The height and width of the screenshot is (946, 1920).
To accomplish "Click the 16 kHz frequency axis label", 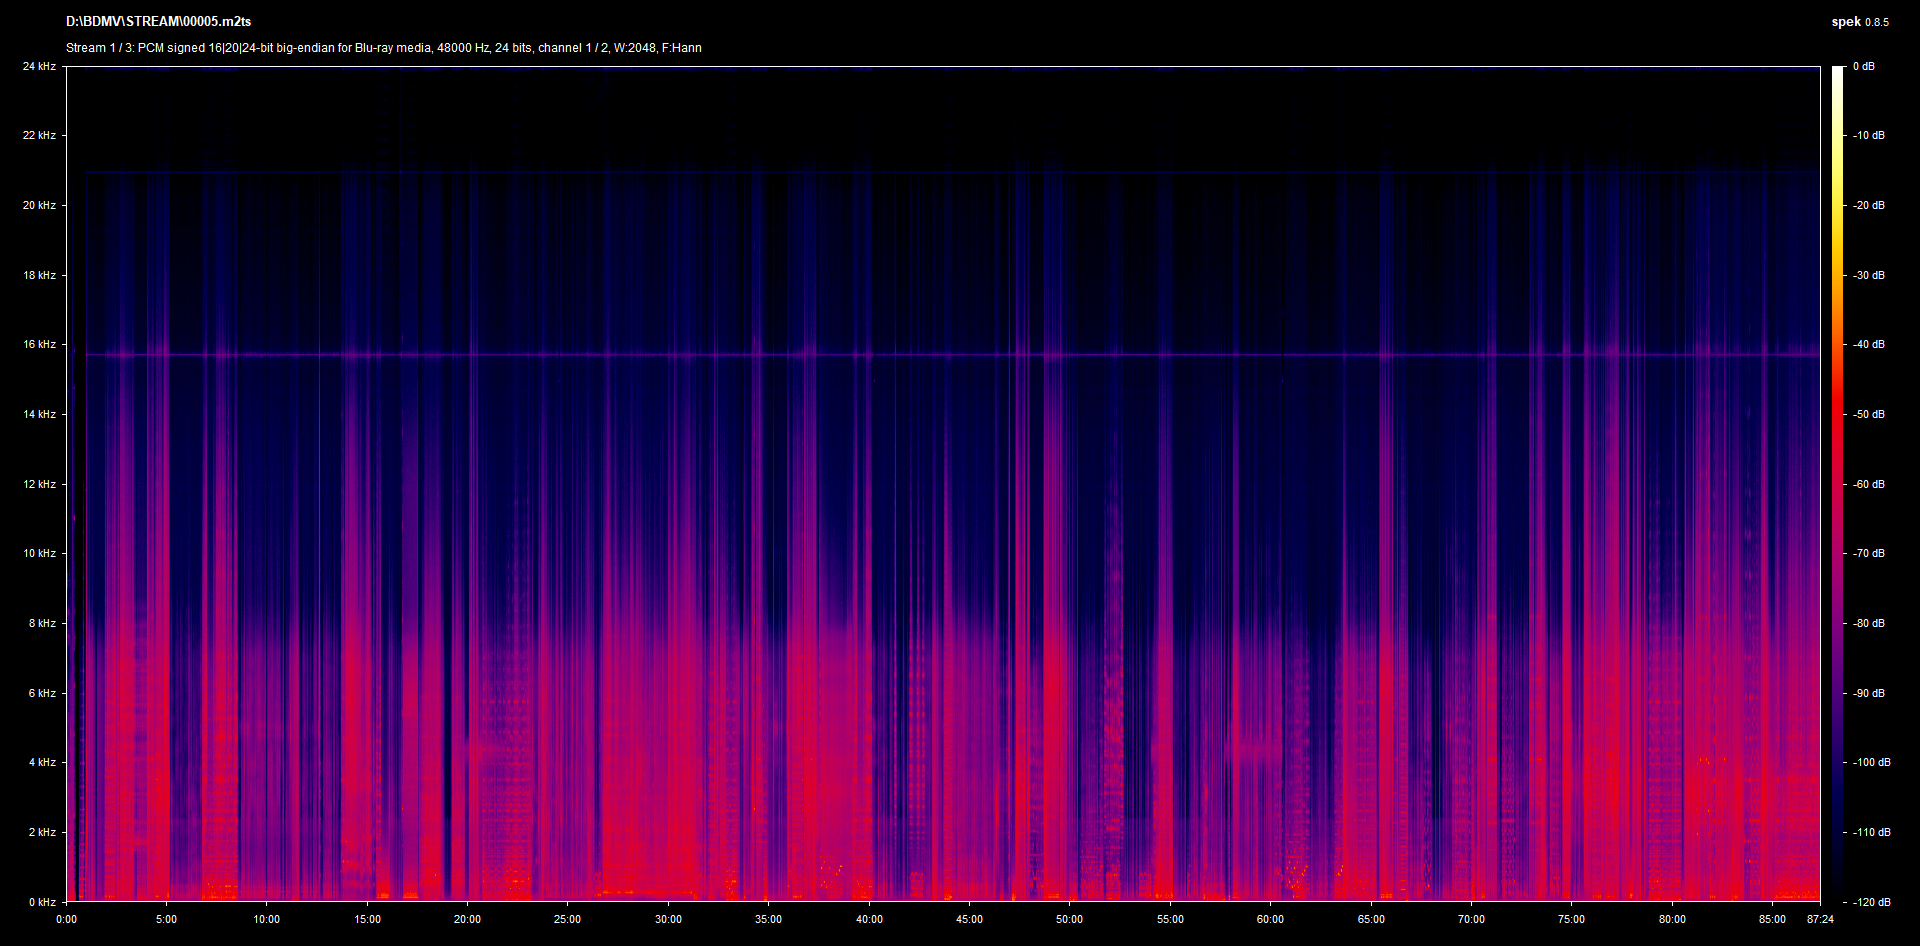I will (x=39, y=345).
